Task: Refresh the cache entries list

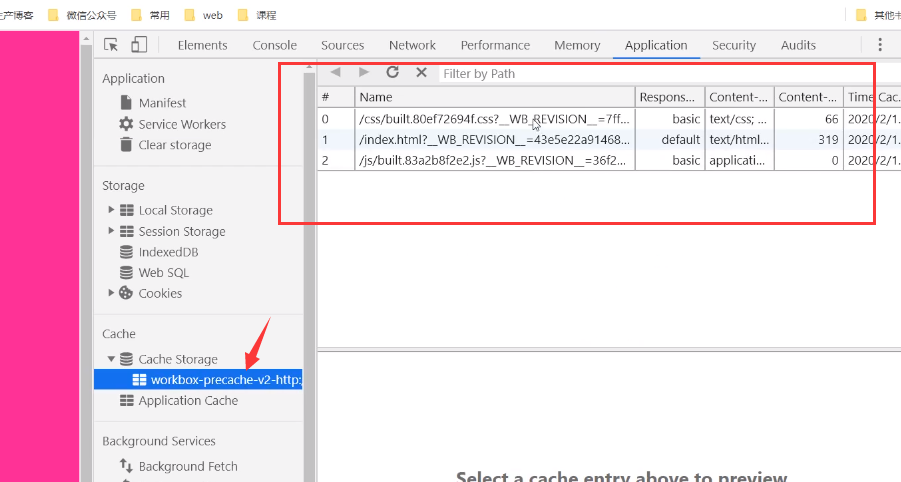Action: tap(392, 72)
